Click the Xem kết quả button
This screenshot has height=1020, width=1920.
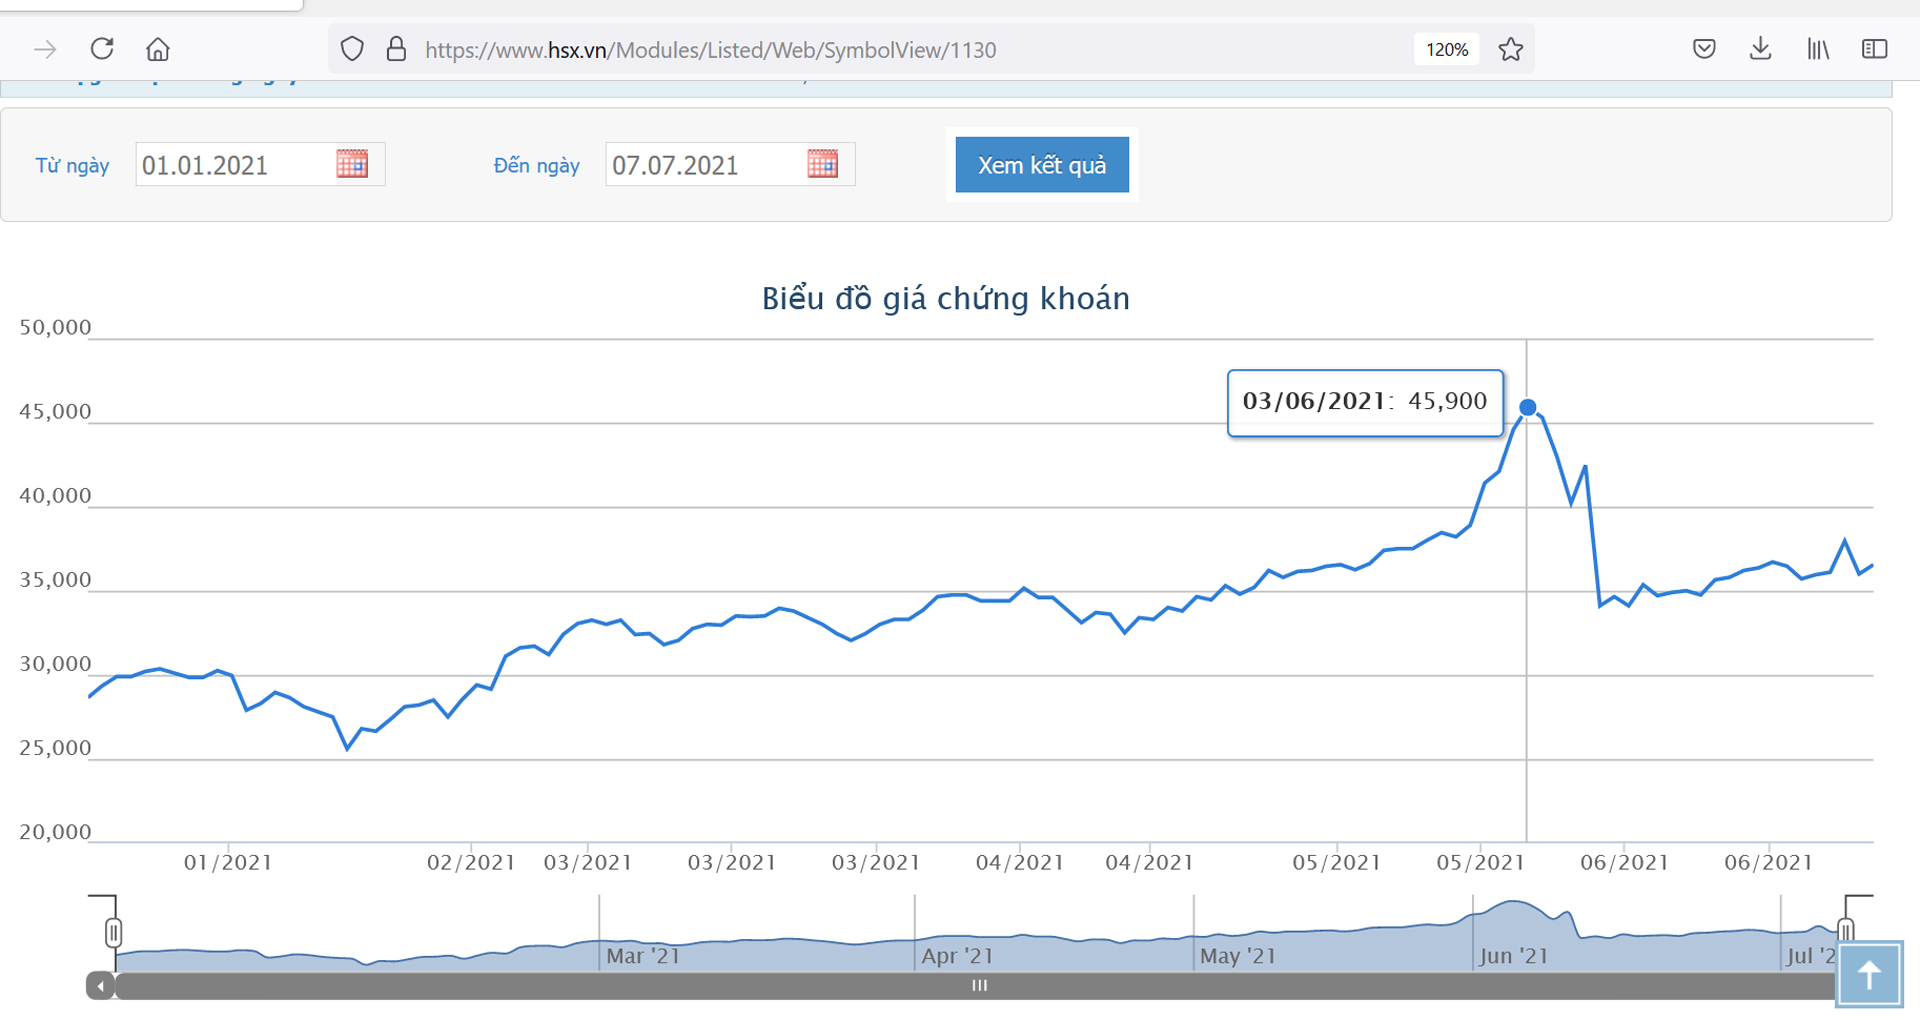tap(1041, 165)
